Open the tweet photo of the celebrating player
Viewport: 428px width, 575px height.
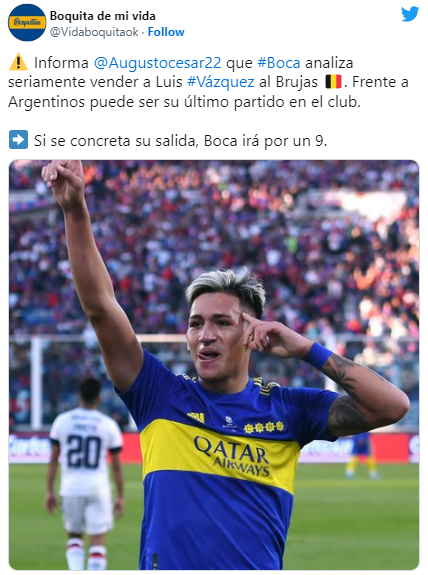click(214, 365)
